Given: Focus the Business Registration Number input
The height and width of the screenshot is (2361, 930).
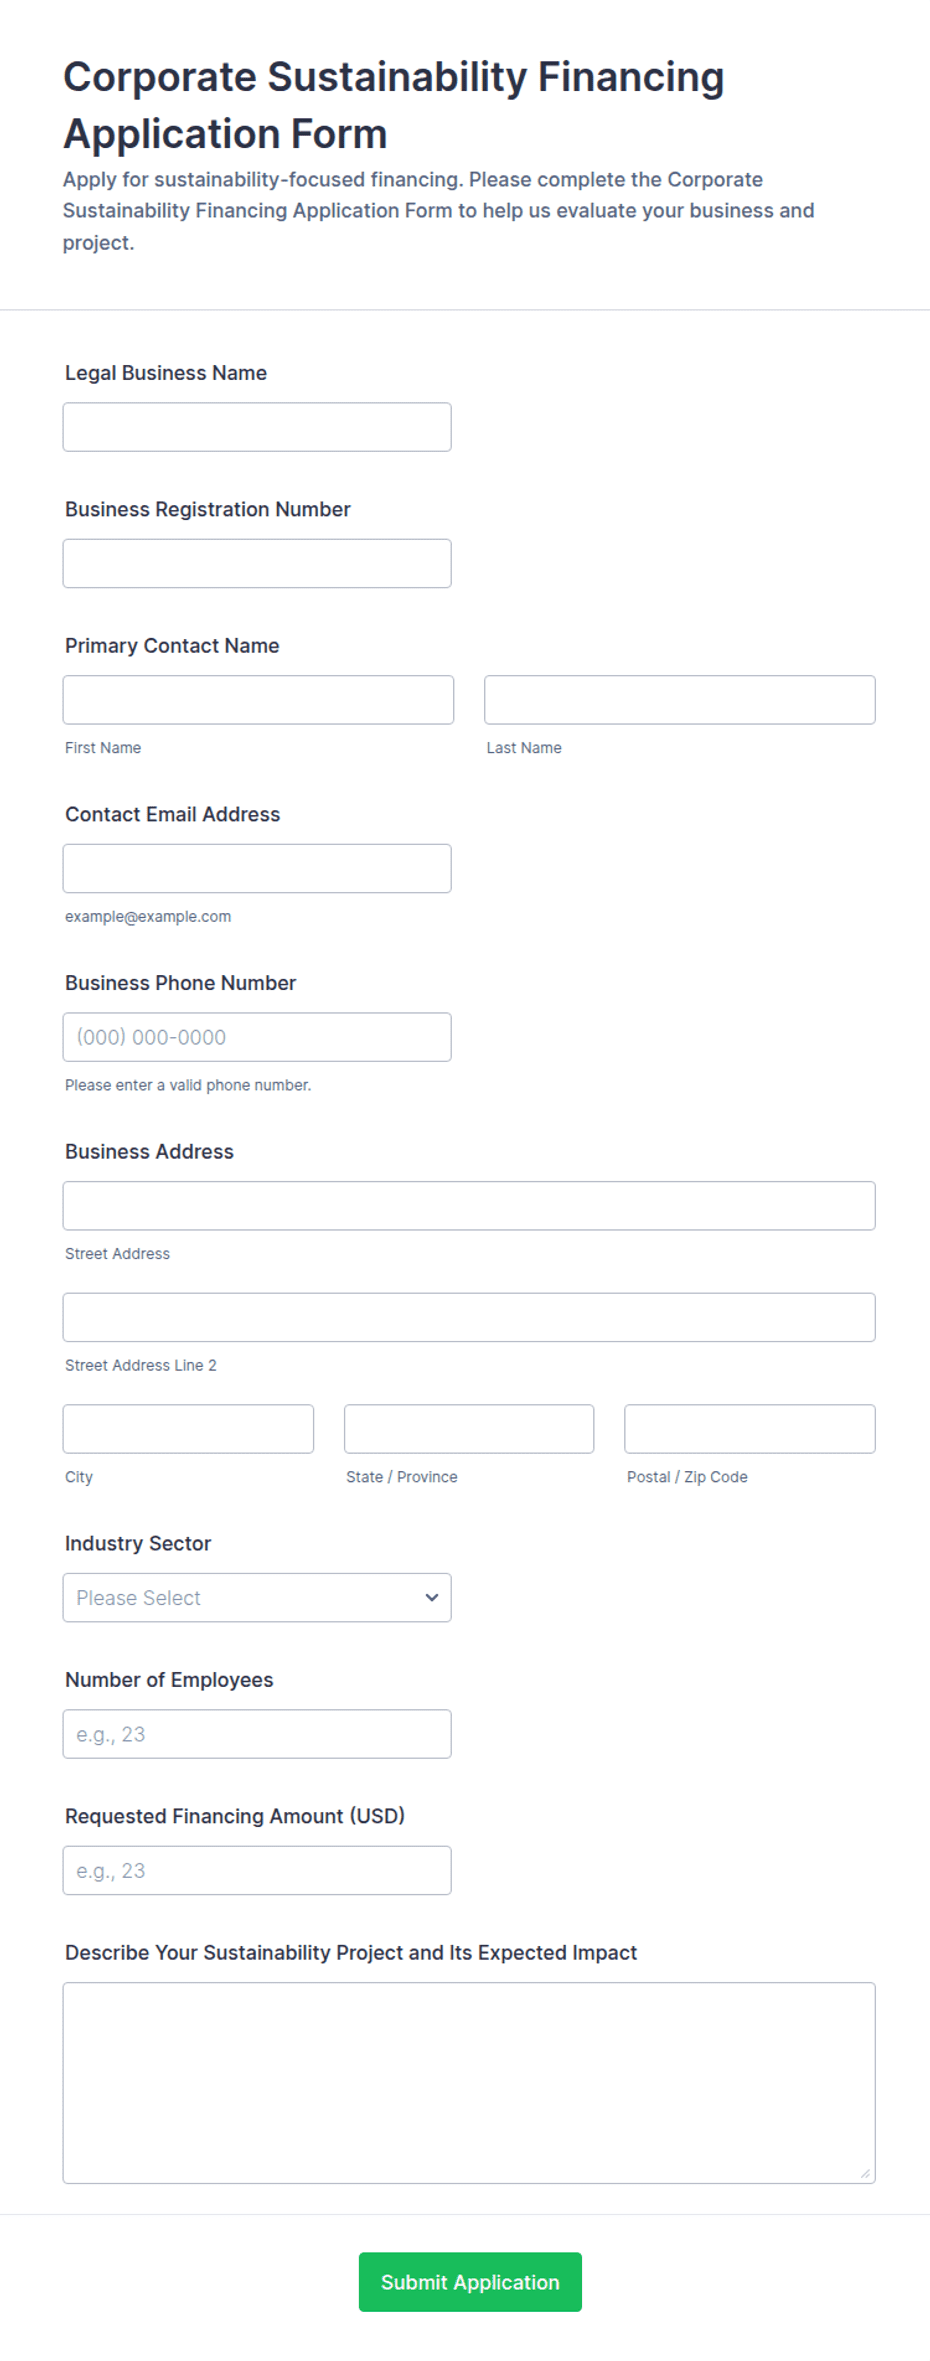Looking at the screenshot, I should point(257,563).
